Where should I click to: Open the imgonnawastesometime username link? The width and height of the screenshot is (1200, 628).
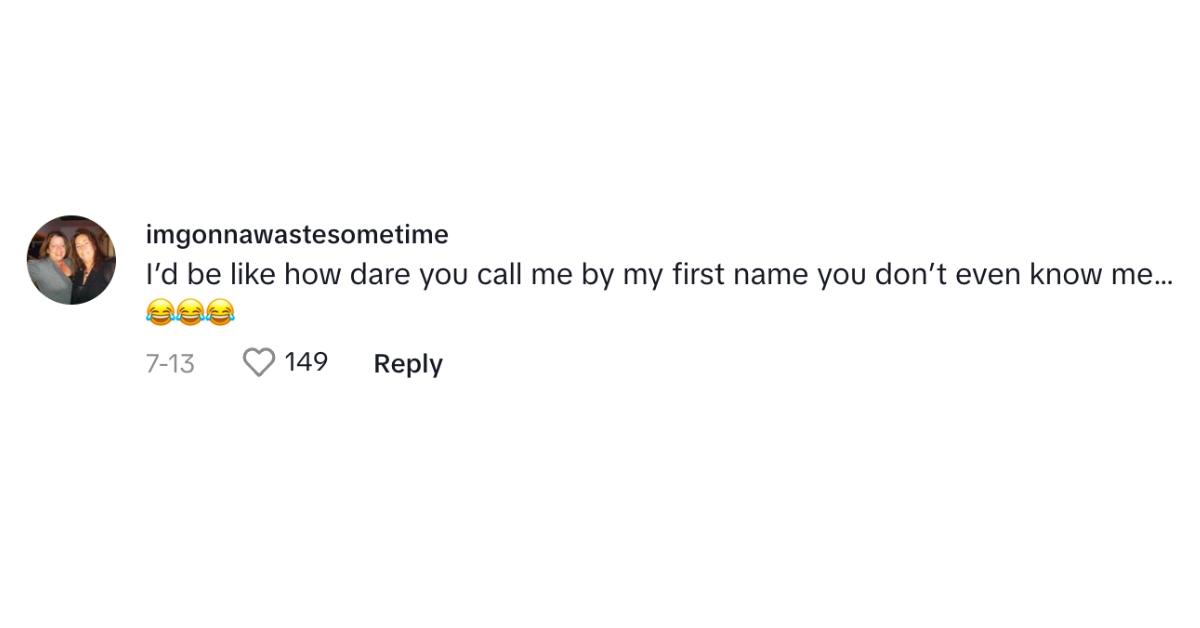pyautogui.click(x=297, y=235)
